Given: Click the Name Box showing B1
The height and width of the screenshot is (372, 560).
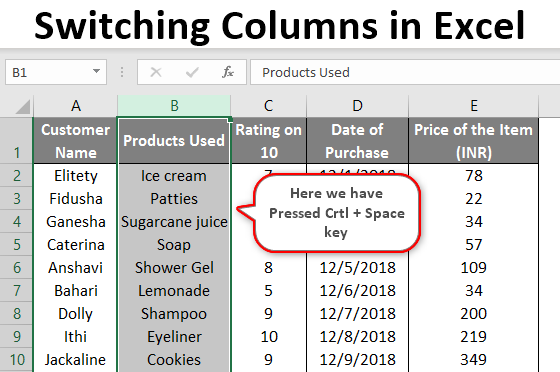Looking at the screenshot, I should [56, 72].
